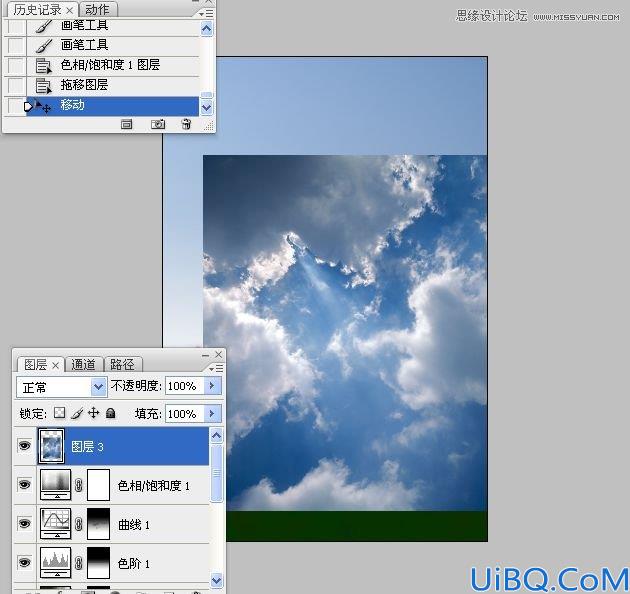Click Layers panel scrollbar thumb

pyautogui.click(x=216, y=473)
